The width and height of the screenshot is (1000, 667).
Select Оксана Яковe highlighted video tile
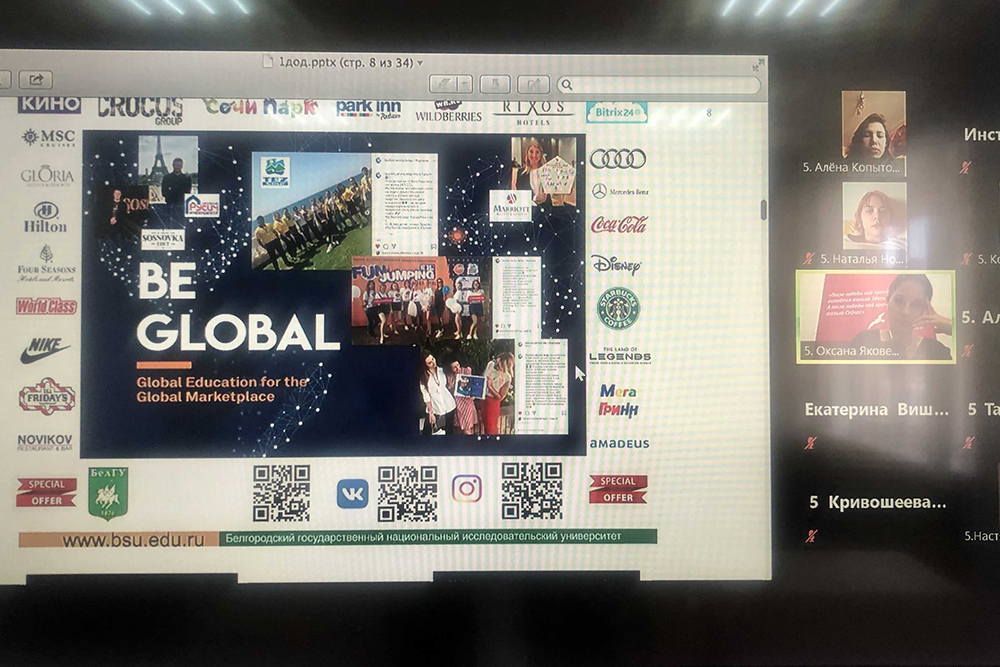(x=876, y=316)
